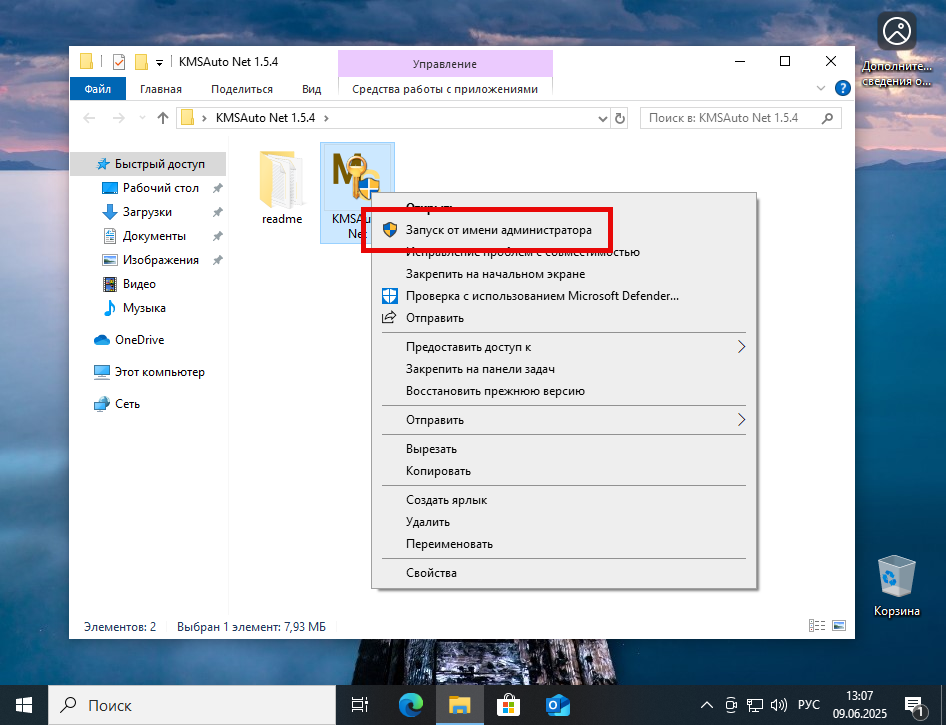Expand the Отправить submenu arrow
This screenshot has width=946, height=725.
[x=741, y=420]
